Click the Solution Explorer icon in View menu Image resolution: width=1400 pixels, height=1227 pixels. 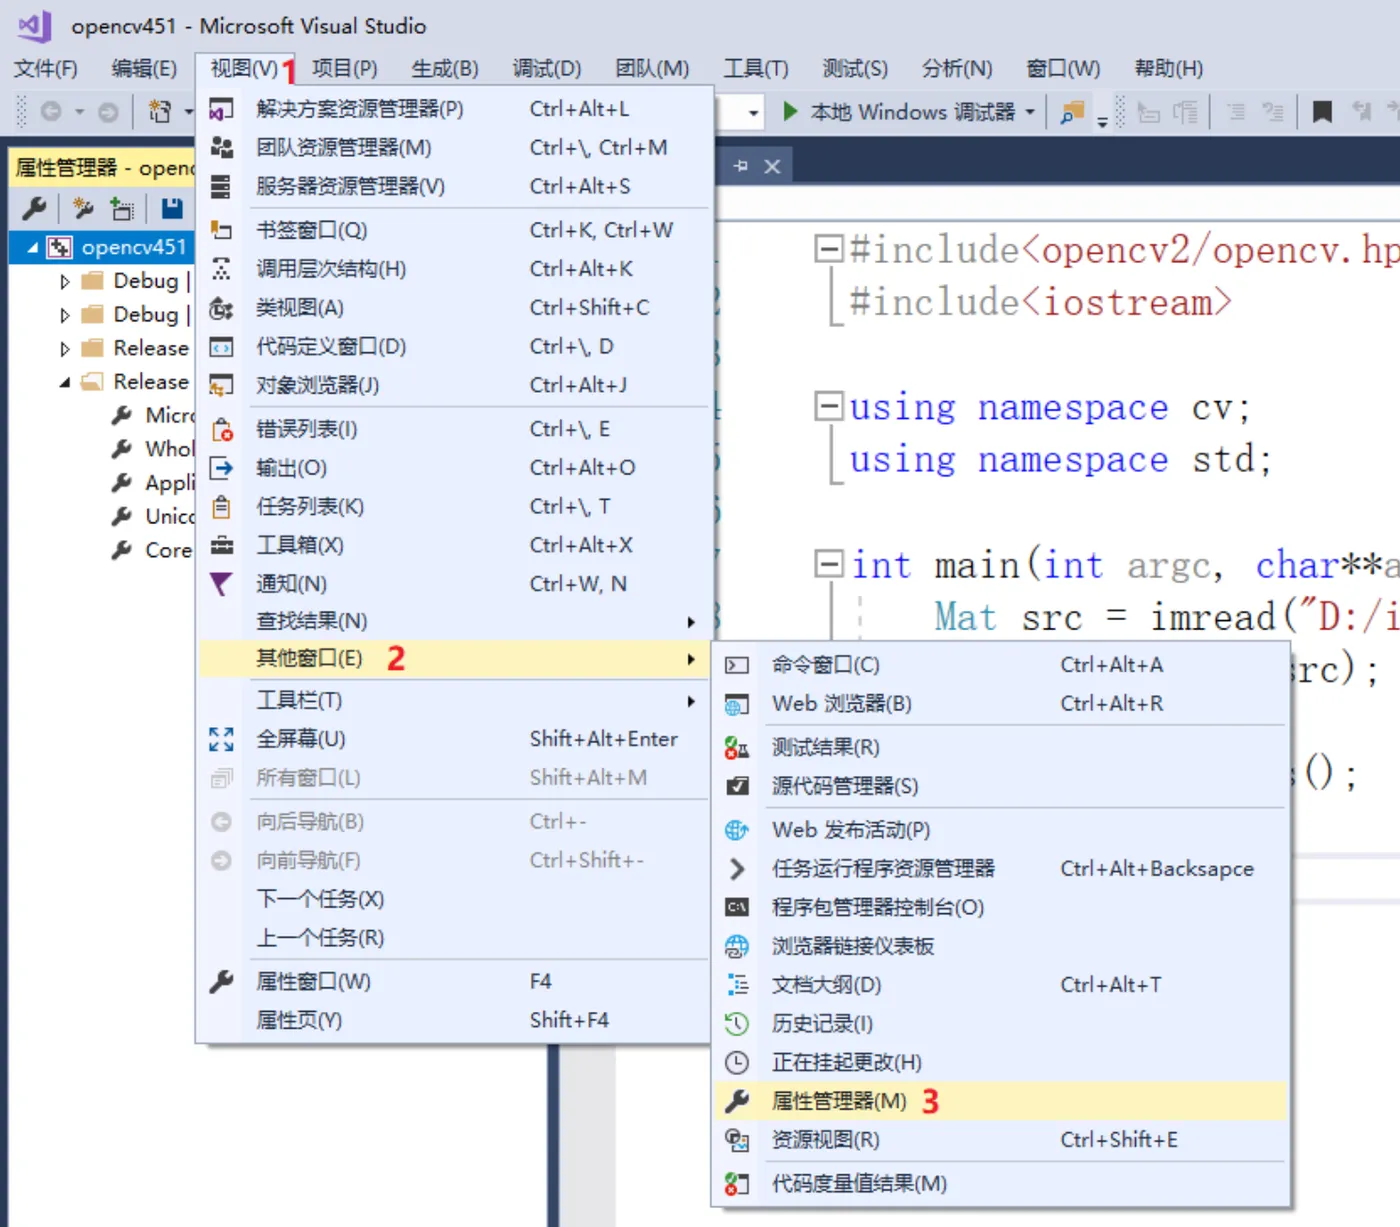coord(221,109)
